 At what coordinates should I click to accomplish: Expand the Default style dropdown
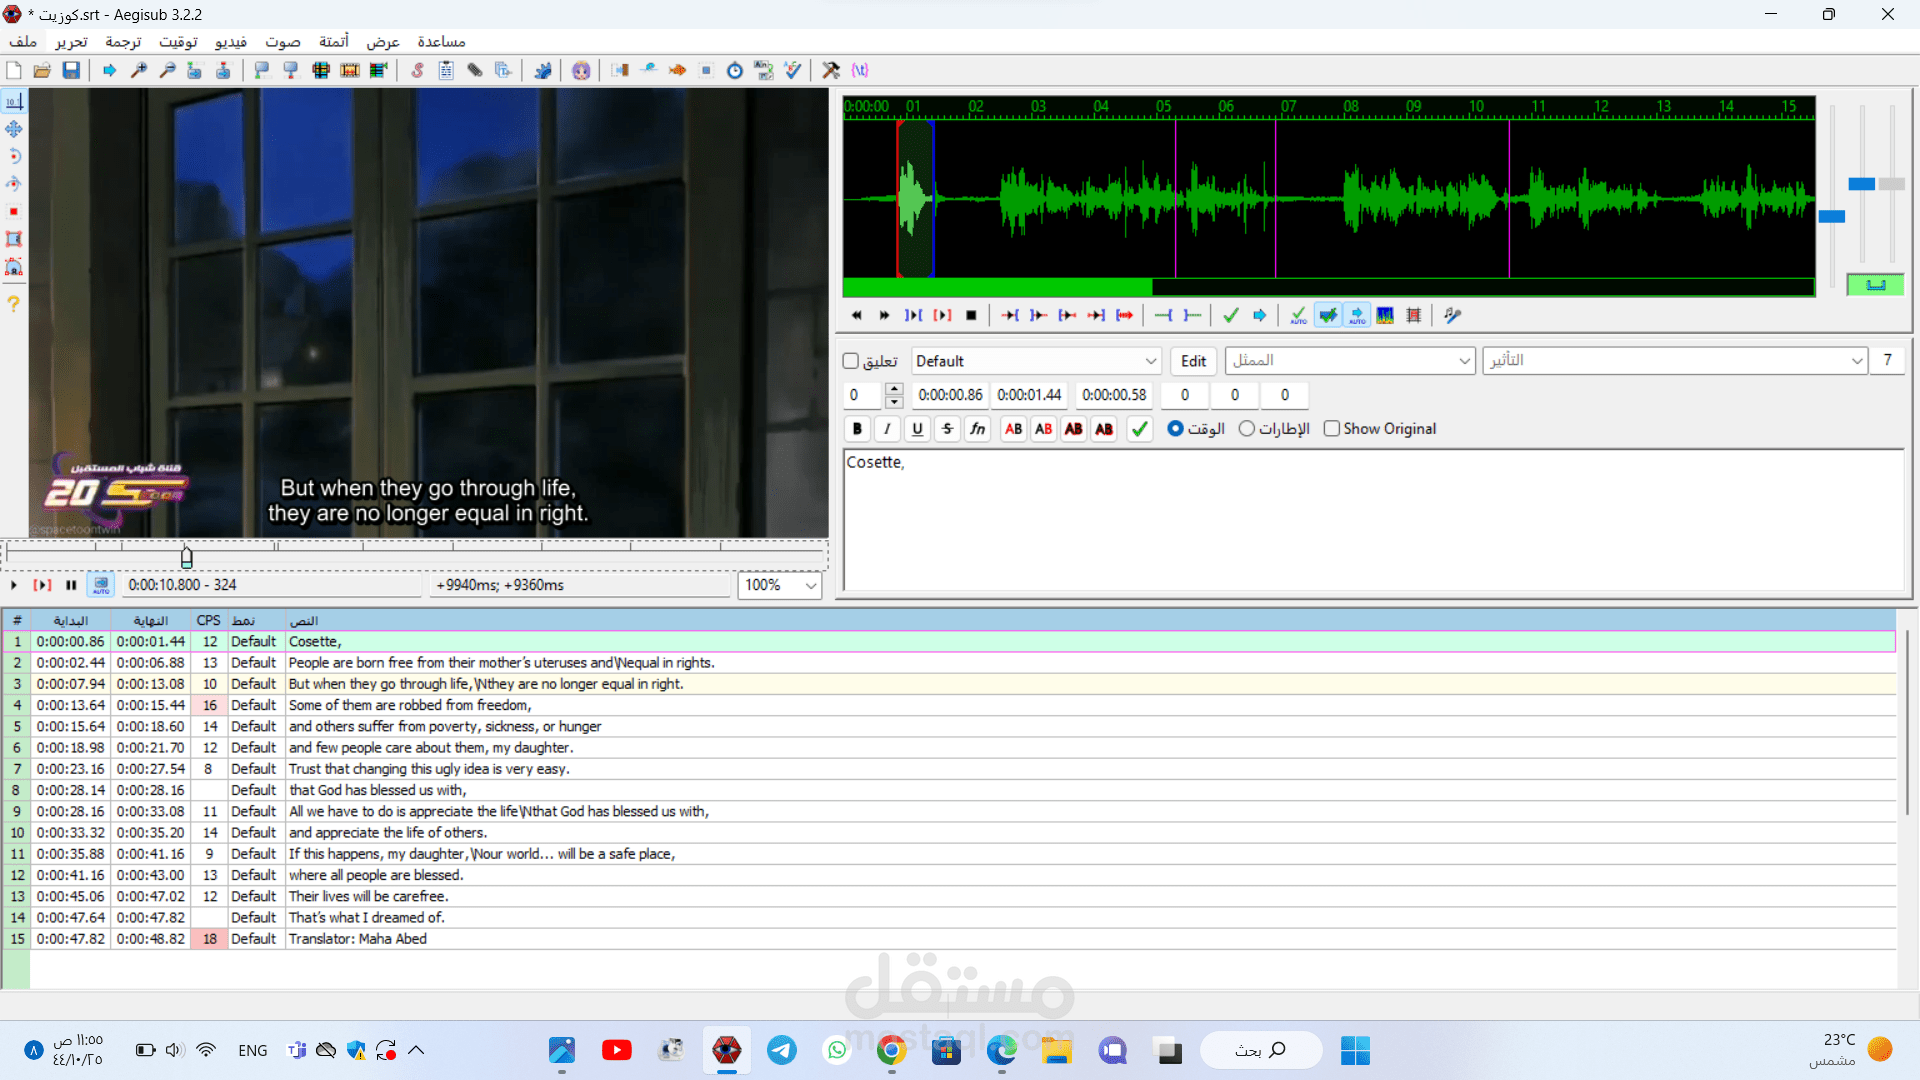coord(1150,361)
